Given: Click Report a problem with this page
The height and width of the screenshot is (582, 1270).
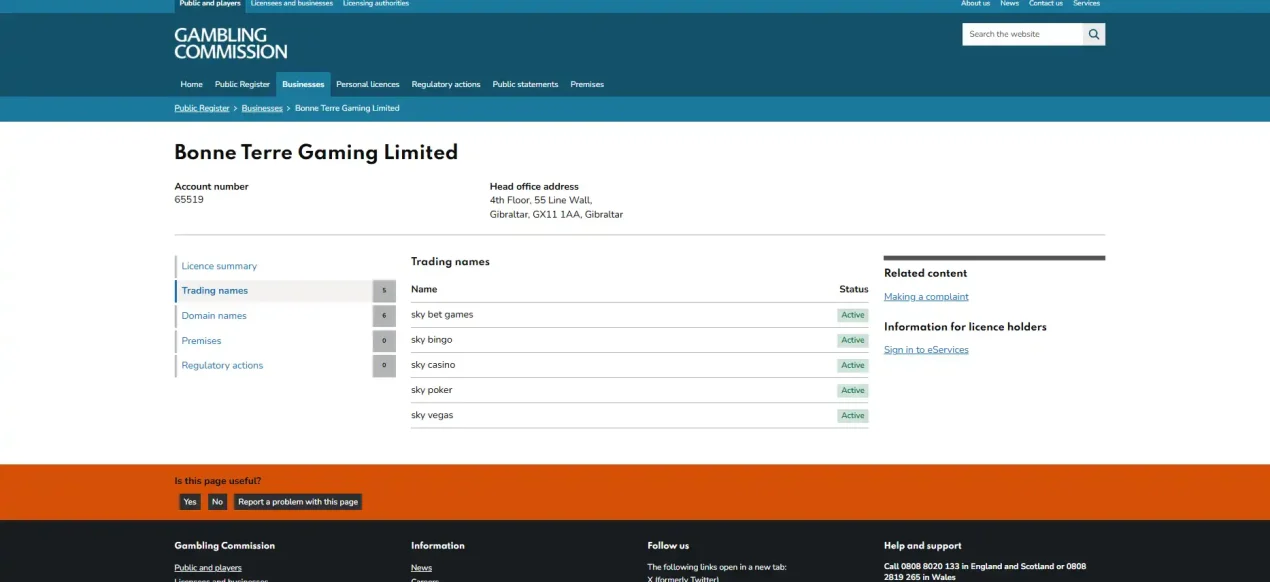Looking at the screenshot, I should coord(298,502).
